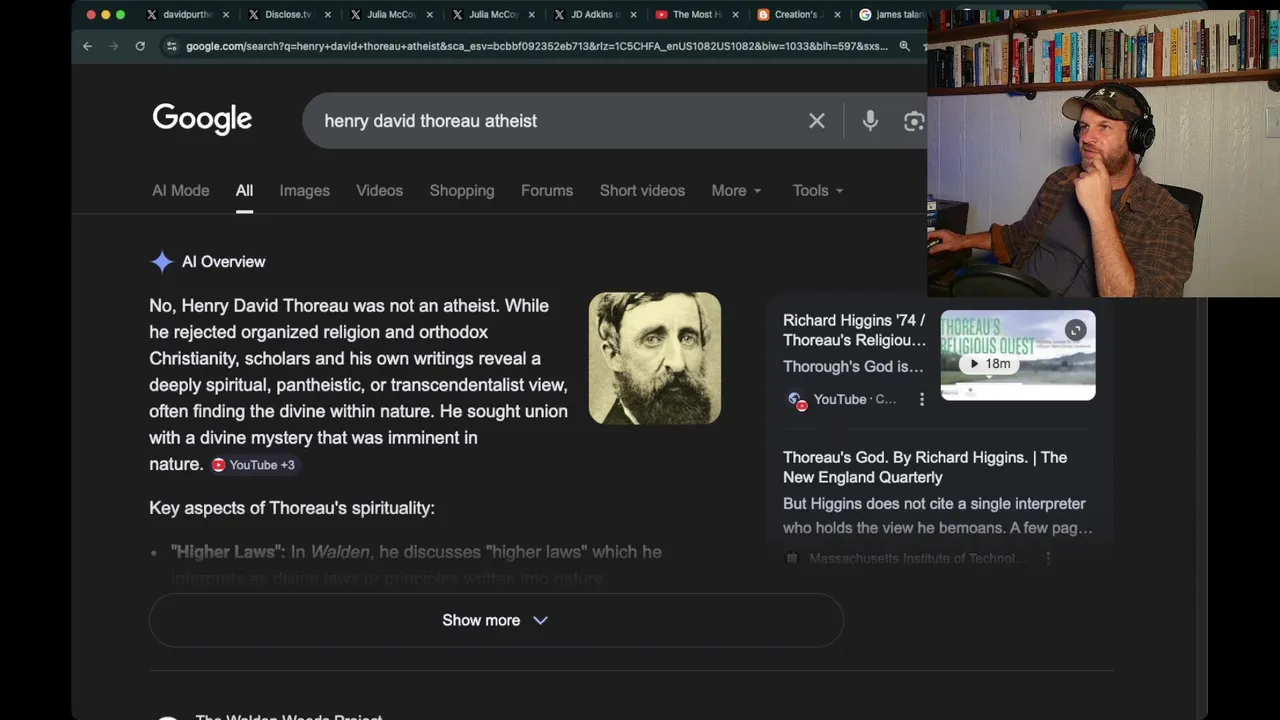The image size is (1280, 720).
Task: Switch to Shopping results
Action: pyautogui.click(x=462, y=190)
